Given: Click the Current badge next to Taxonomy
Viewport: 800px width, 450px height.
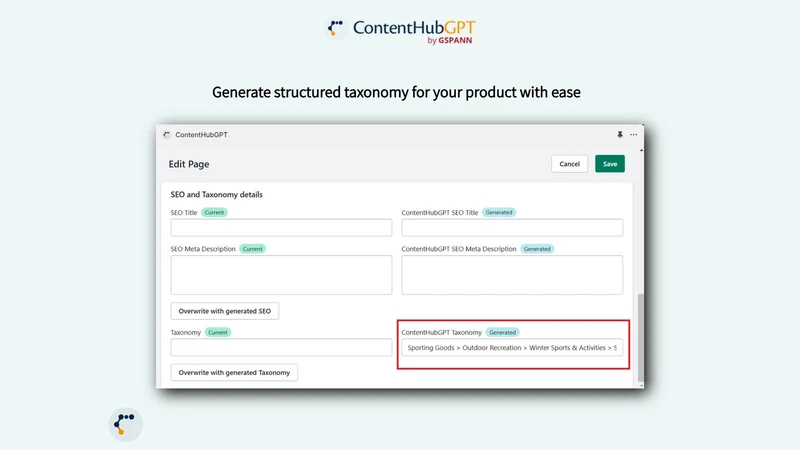Looking at the screenshot, I should 218,332.
